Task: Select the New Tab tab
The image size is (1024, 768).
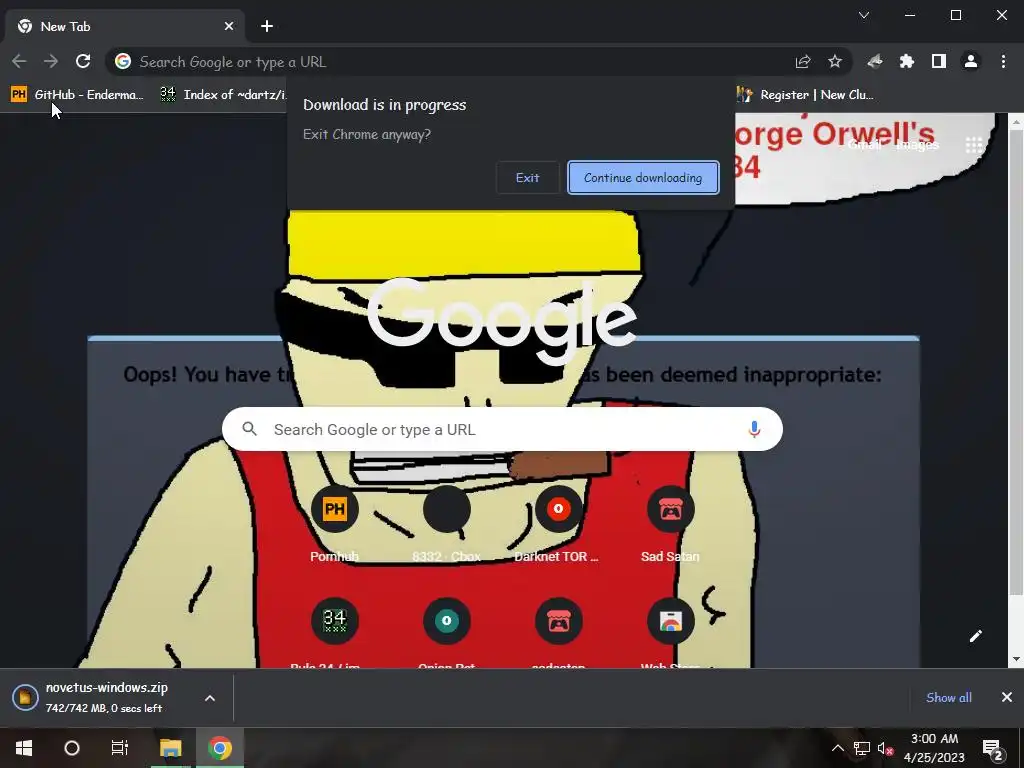Action: pos(125,26)
